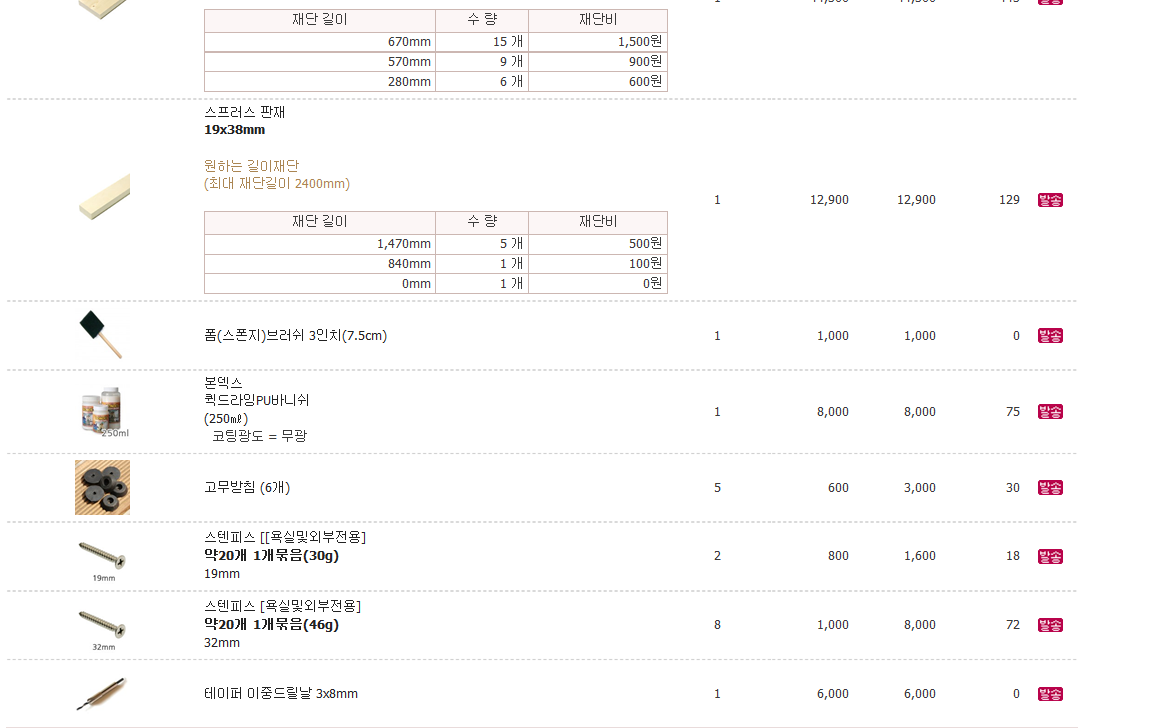
Task: Click the 약20개 1개묶음(30g) screw title
Action: pos(271,556)
